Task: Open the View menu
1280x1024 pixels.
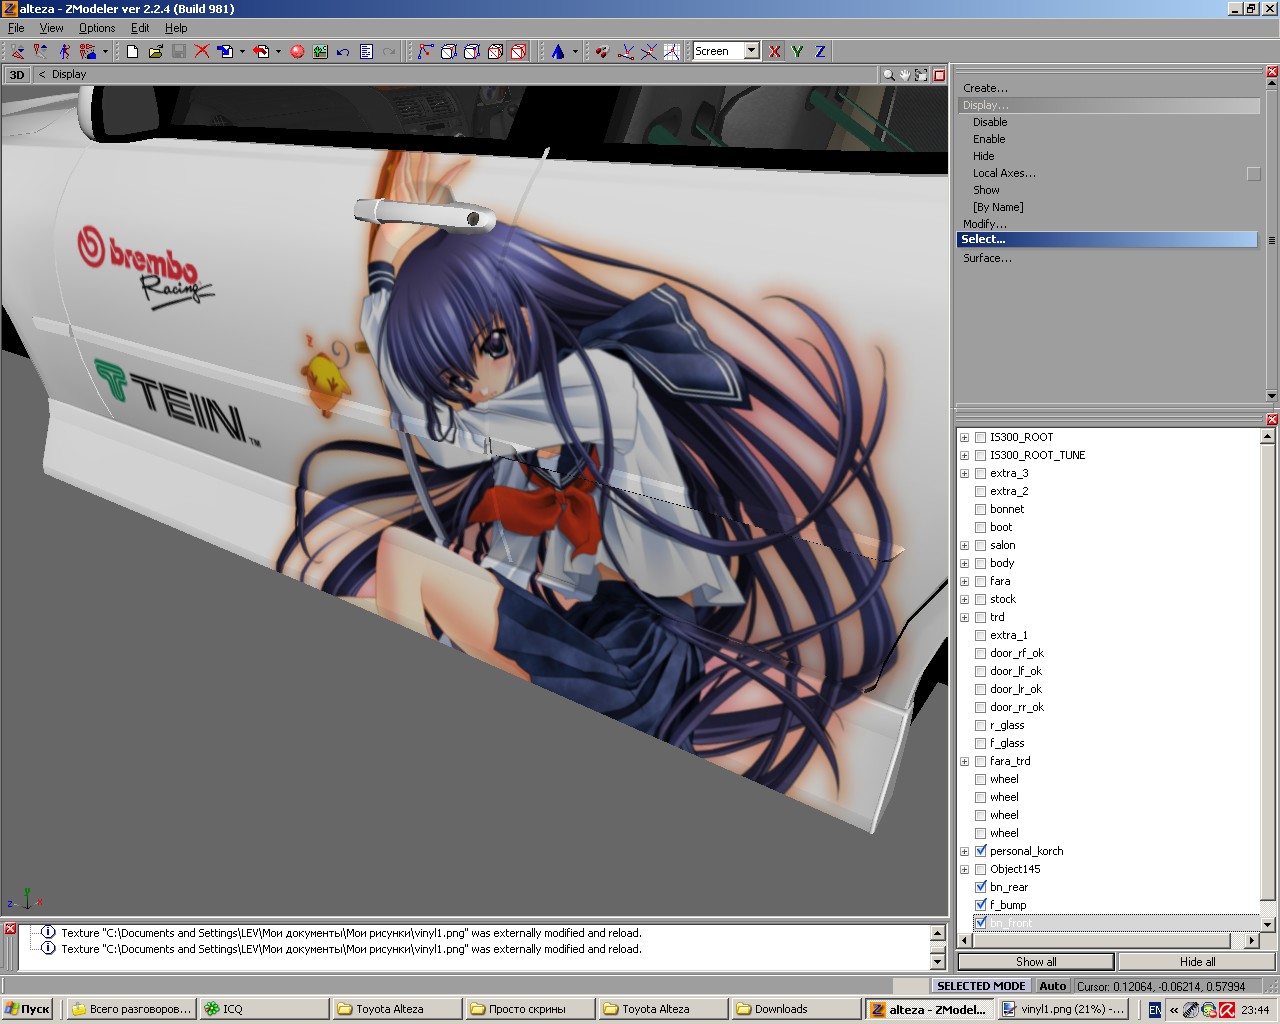Action: click(x=51, y=28)
